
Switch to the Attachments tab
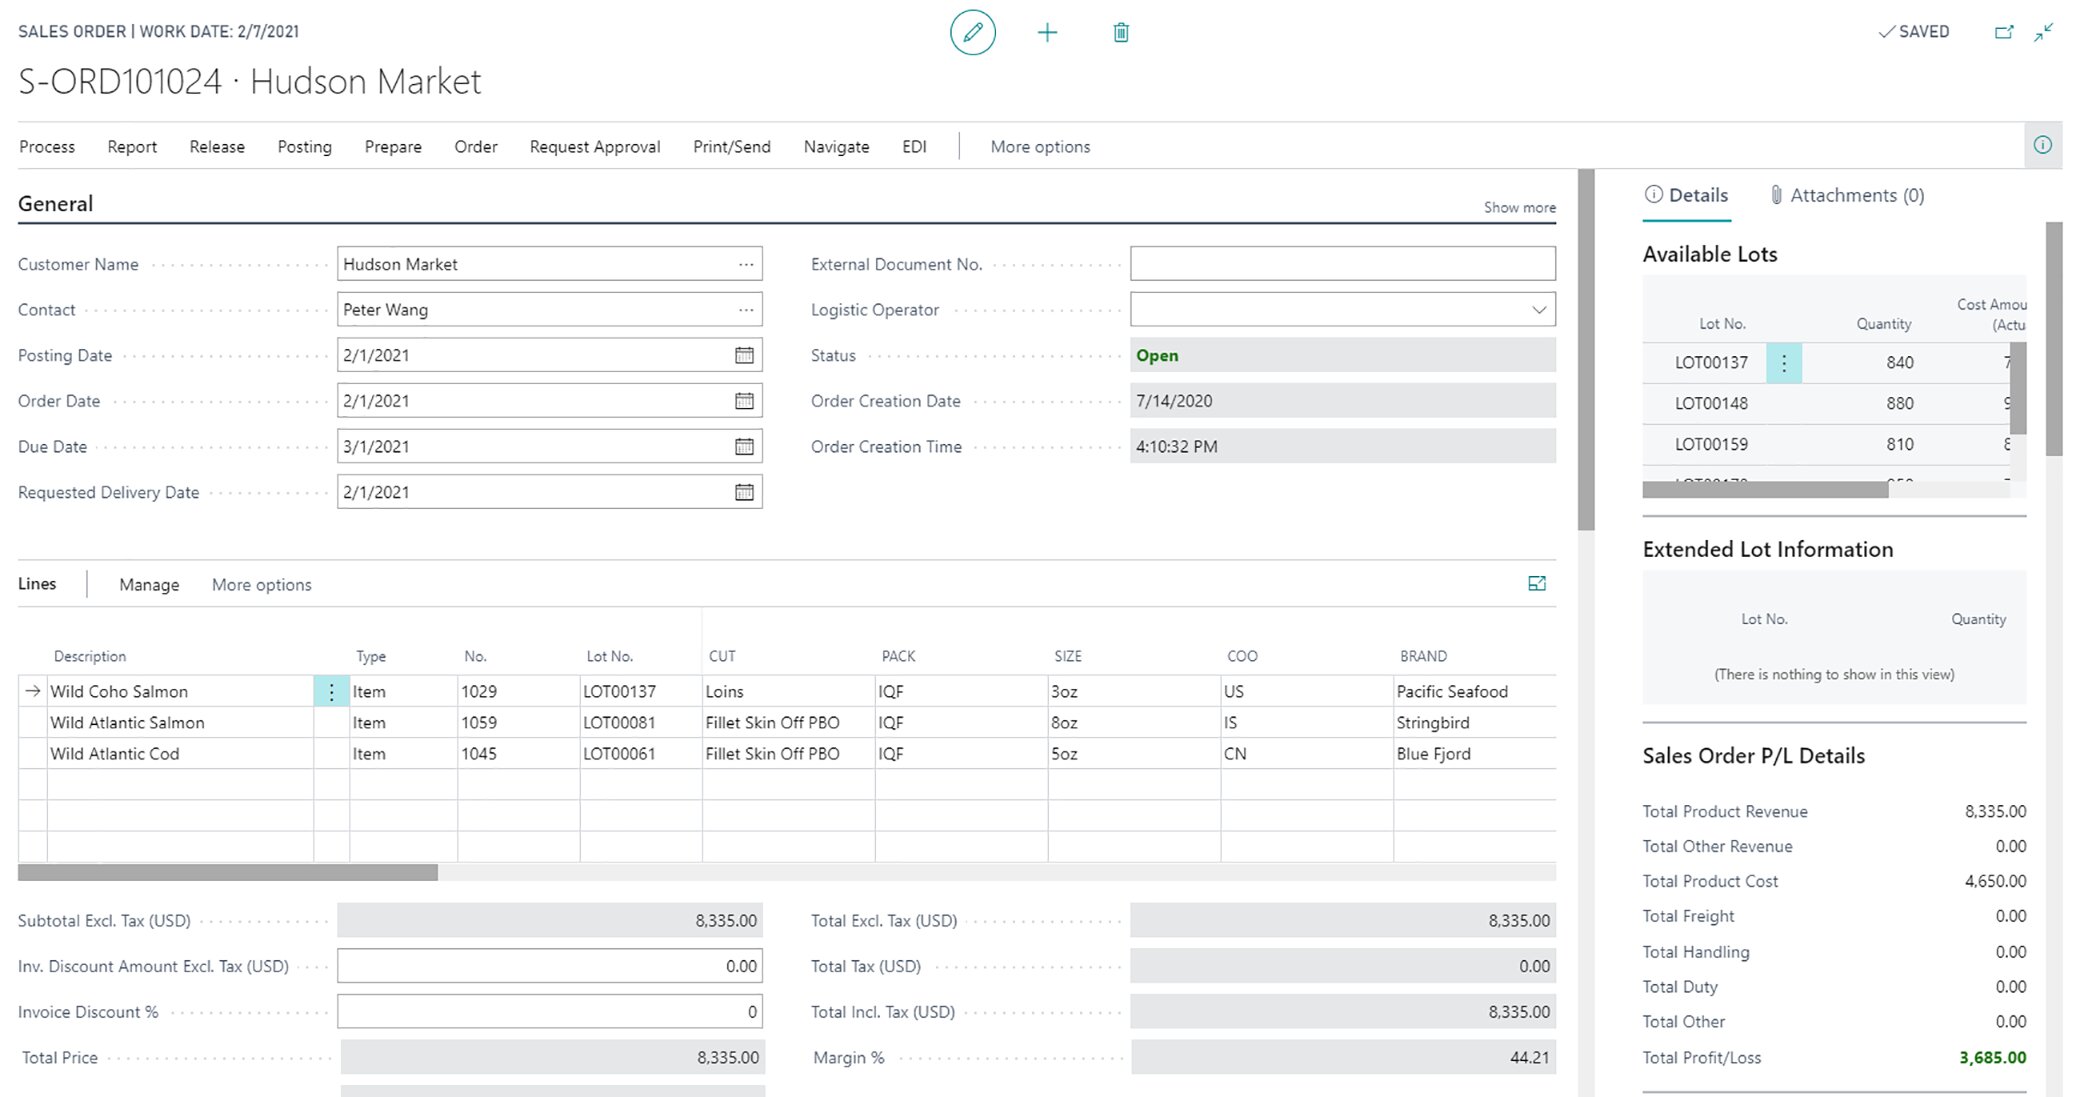click(x=1846, y=195)
